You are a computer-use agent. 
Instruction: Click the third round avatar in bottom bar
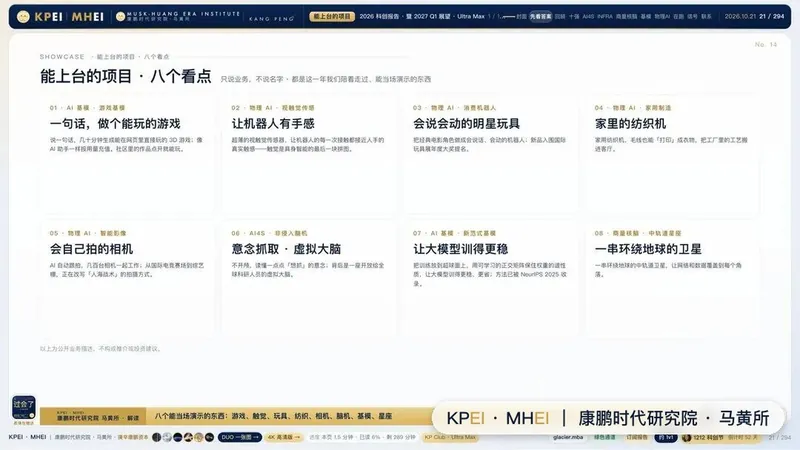pos(178,437)
